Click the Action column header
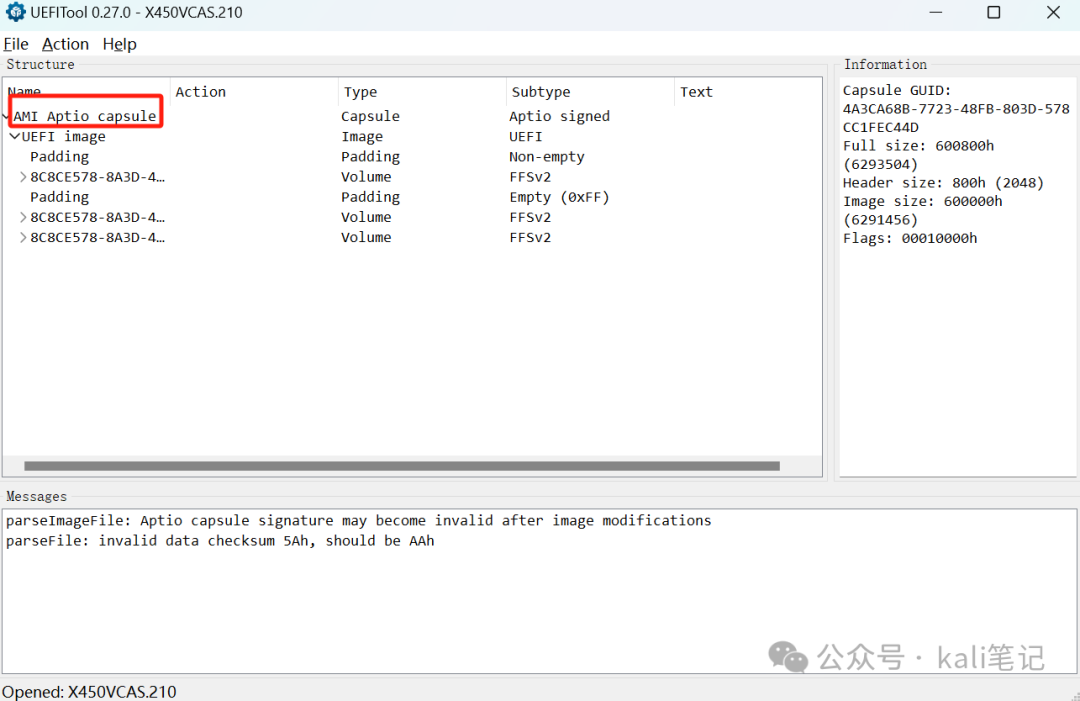This screenshot has height=701, width=1080. 254,92
